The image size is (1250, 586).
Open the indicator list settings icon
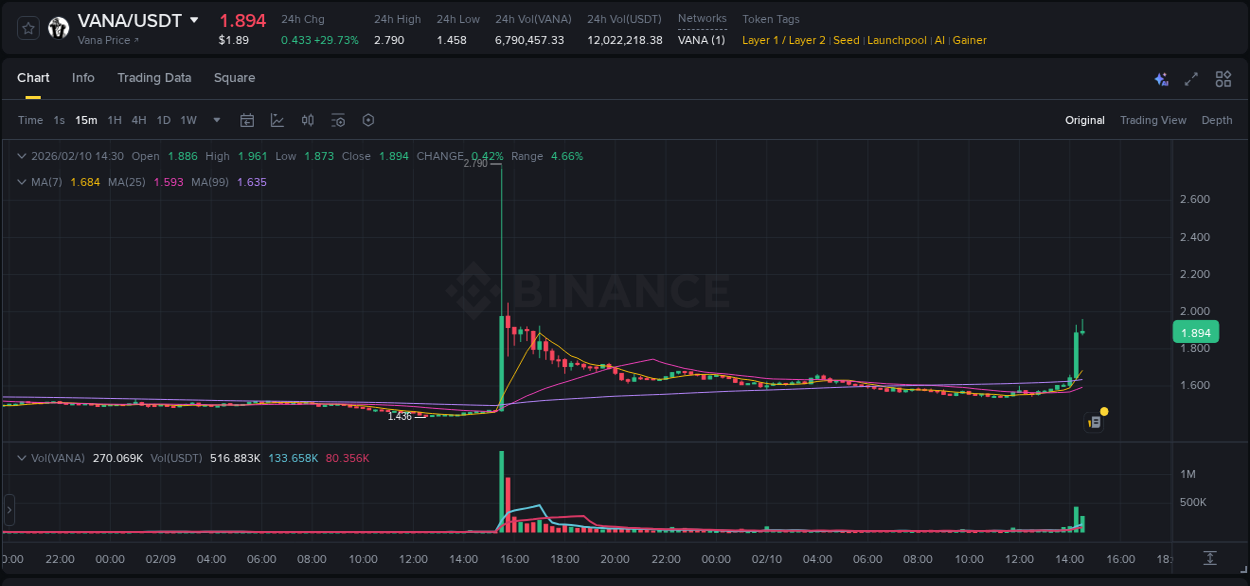(x=338, y=120)
